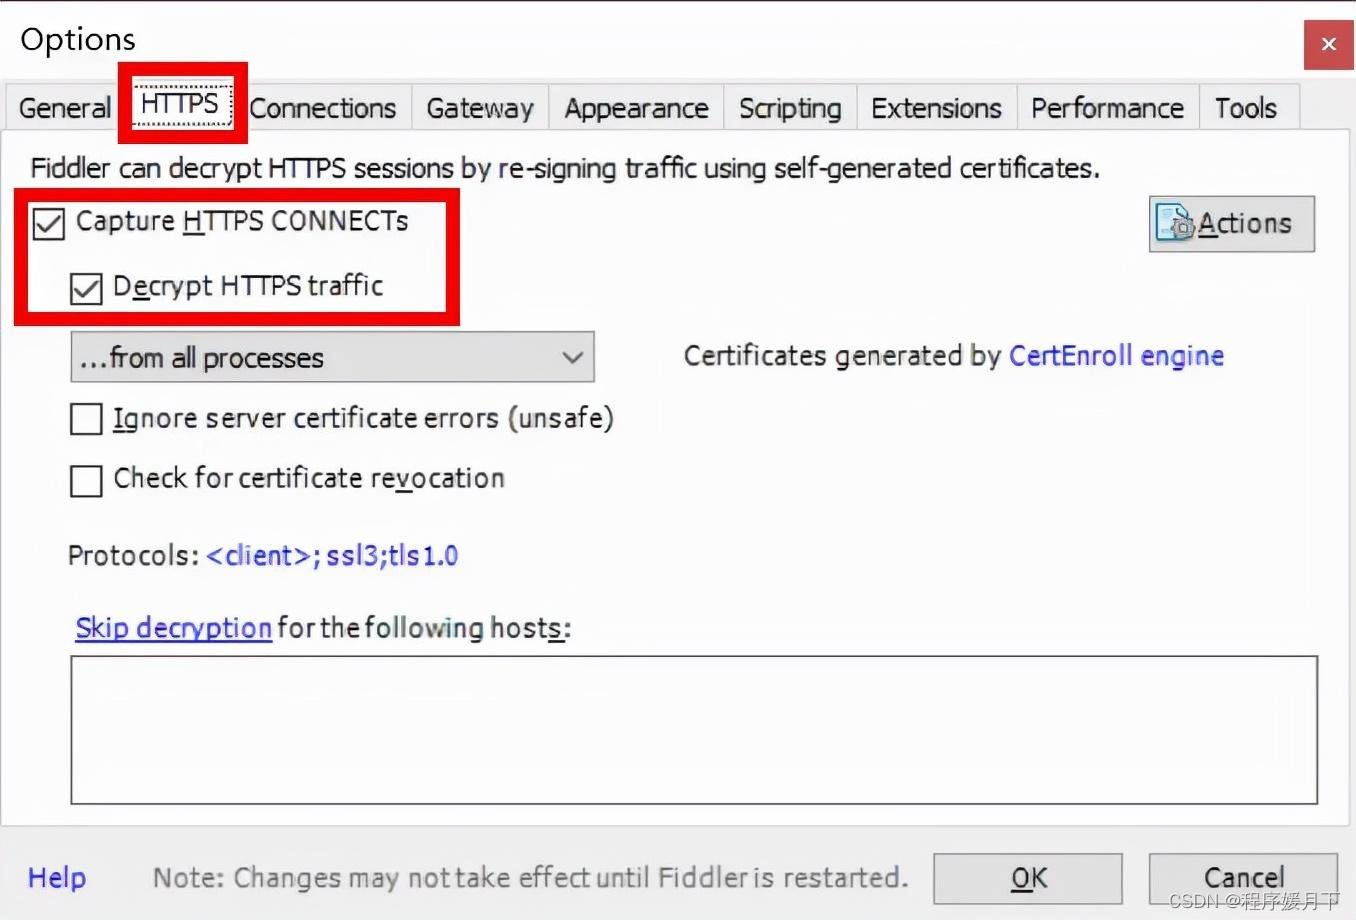1356x920 pixels.
Task: Confirm with the OK button
Action: tap(1028, 878)
